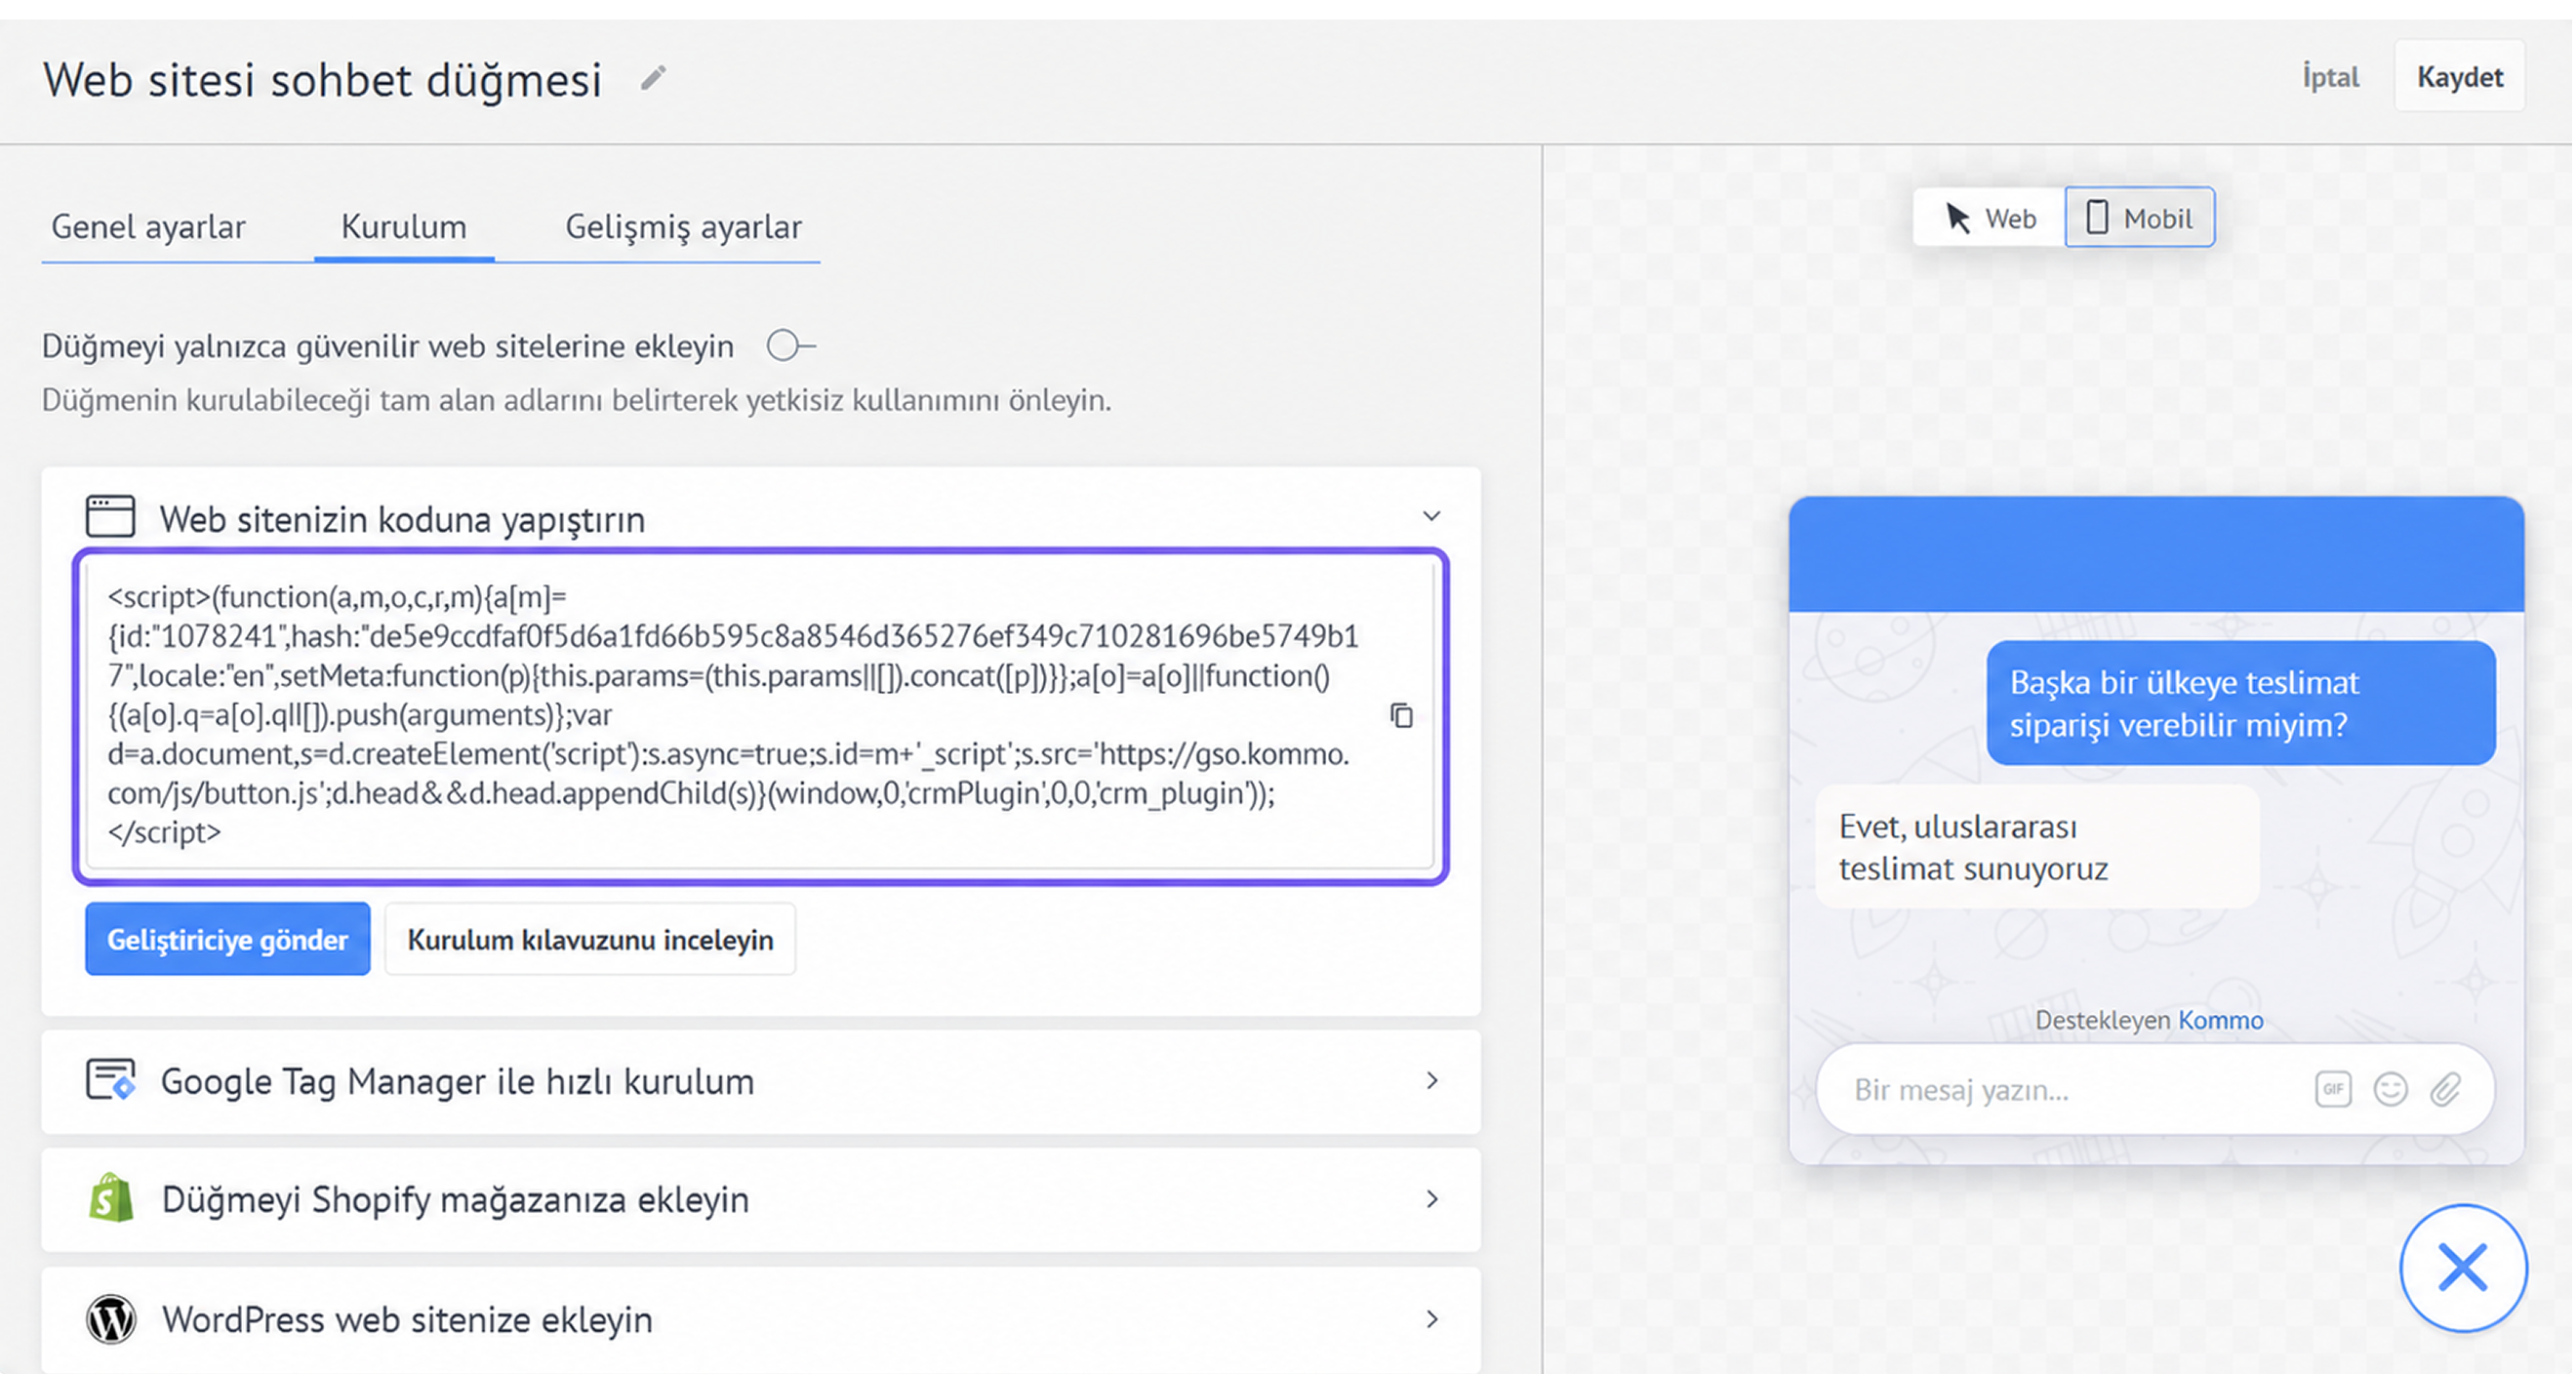Open the emoji picker in the chat preview
This screenshot has width=2576, height=1374.
(x=2390, y=1089)
